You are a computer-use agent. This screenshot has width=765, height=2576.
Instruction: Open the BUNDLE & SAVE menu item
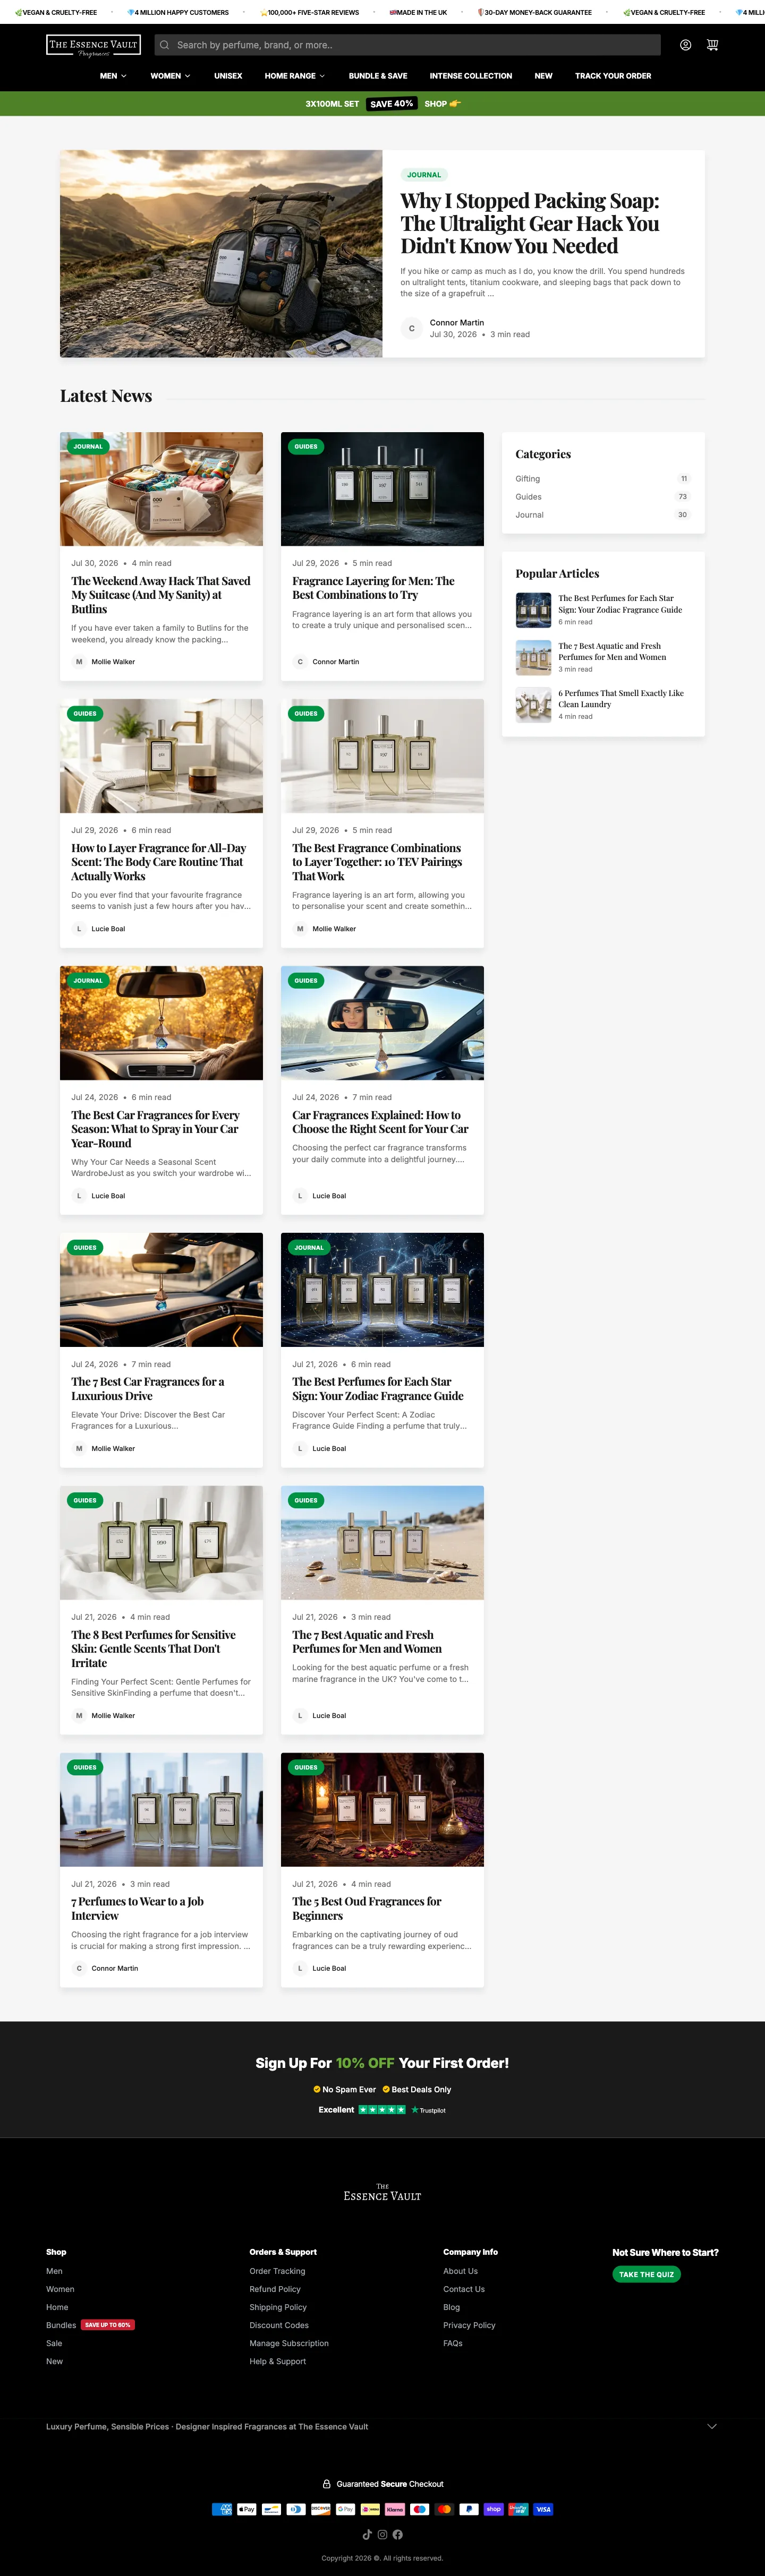pos(378,76)
